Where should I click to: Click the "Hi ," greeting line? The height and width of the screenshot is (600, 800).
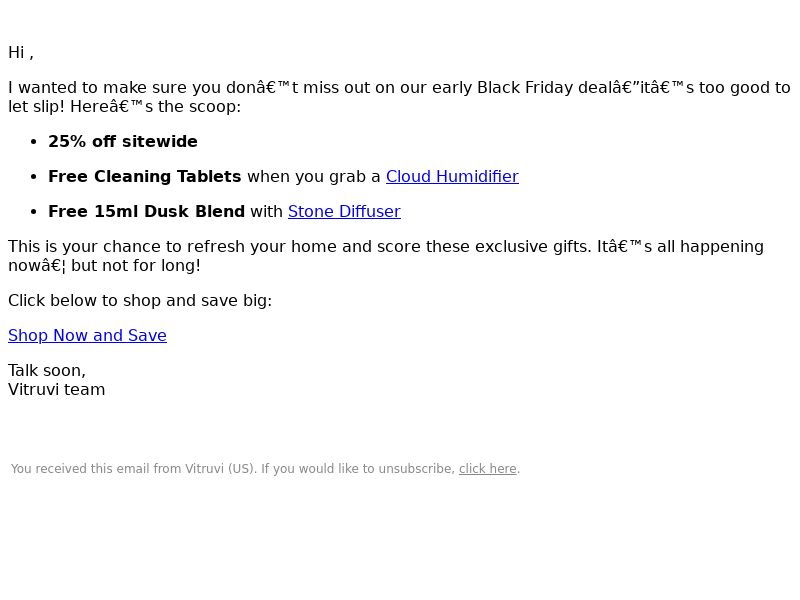[21, 53]
